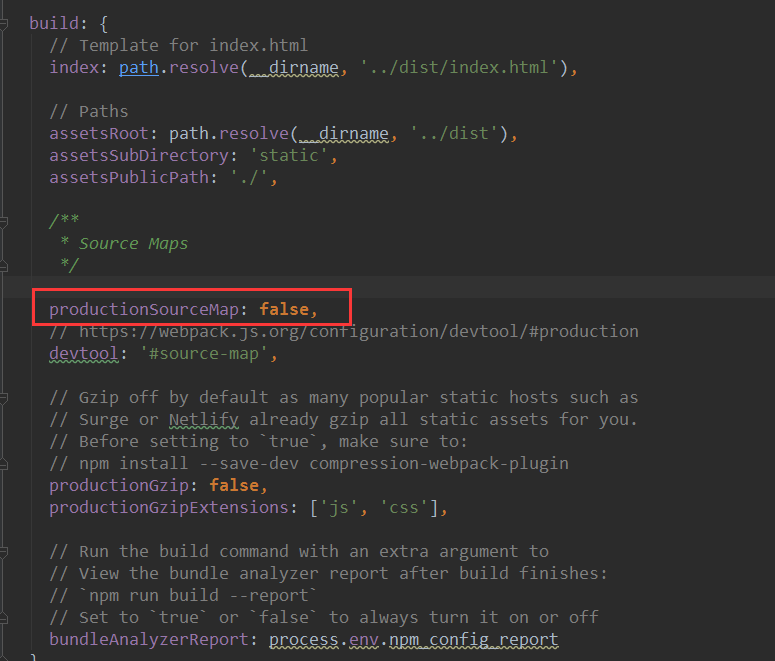
Task: Click the '// Paths' comment
Action: click(89, 112)
